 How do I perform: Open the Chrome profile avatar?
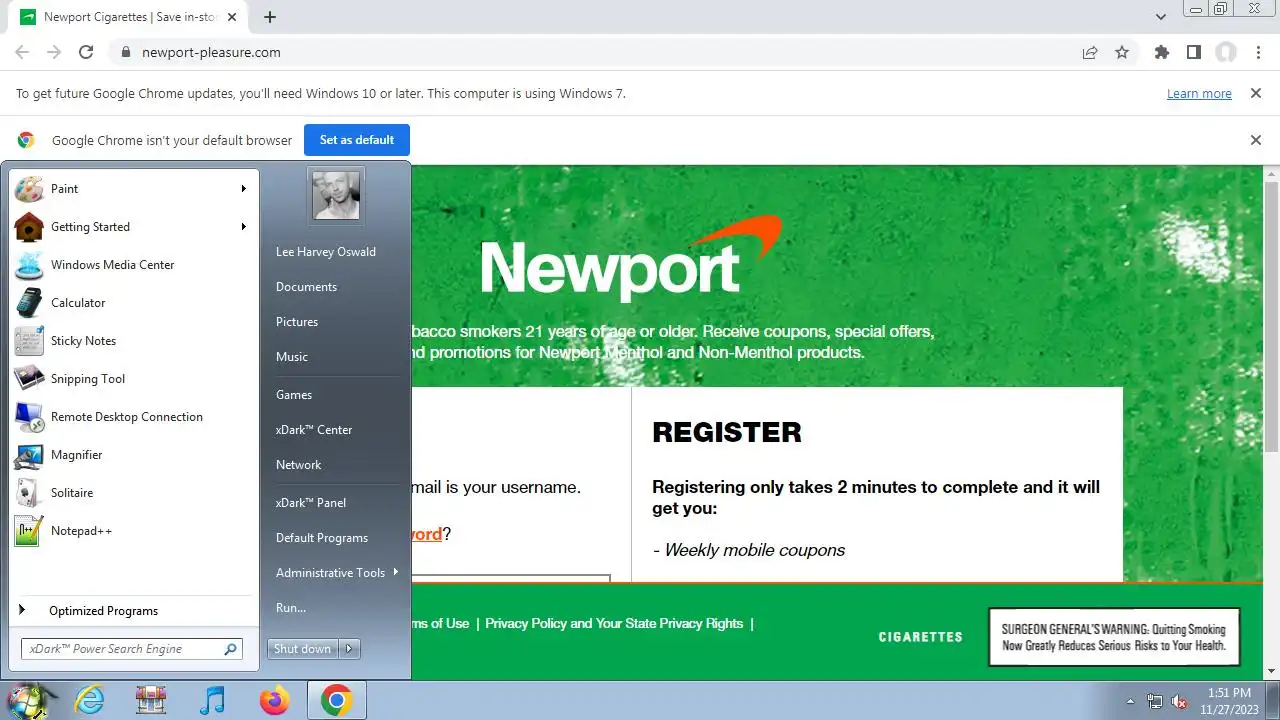(x=1226, y=52)
